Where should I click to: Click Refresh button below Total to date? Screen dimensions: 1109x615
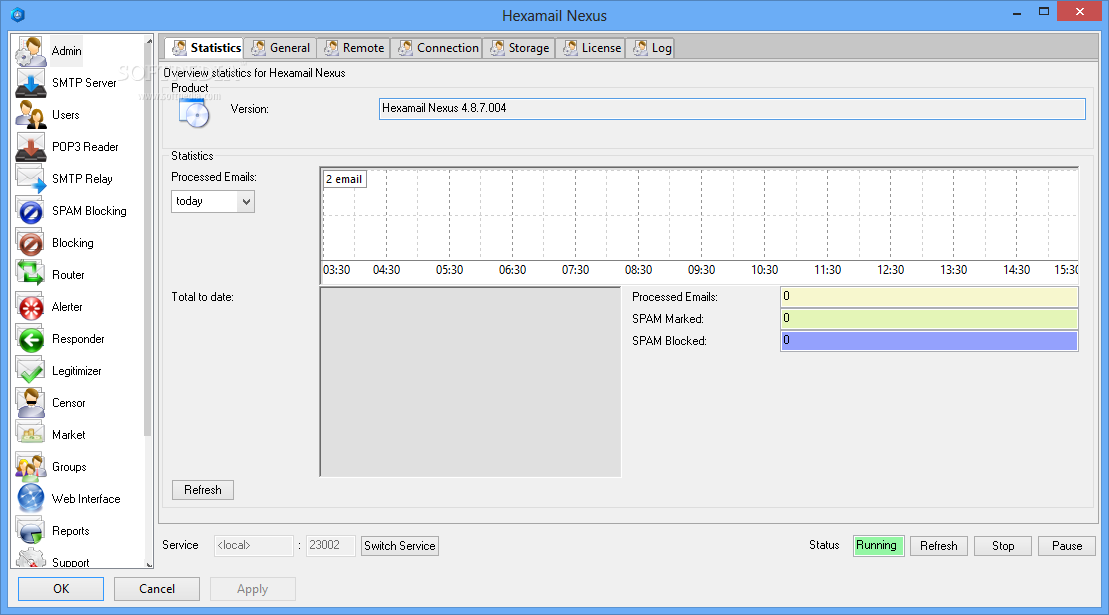pyautogui.click(x=203, y=490)
